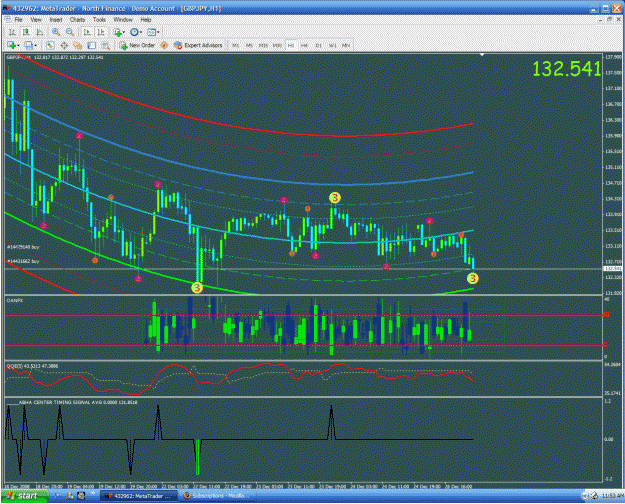Open the File menu

point(18,20)
